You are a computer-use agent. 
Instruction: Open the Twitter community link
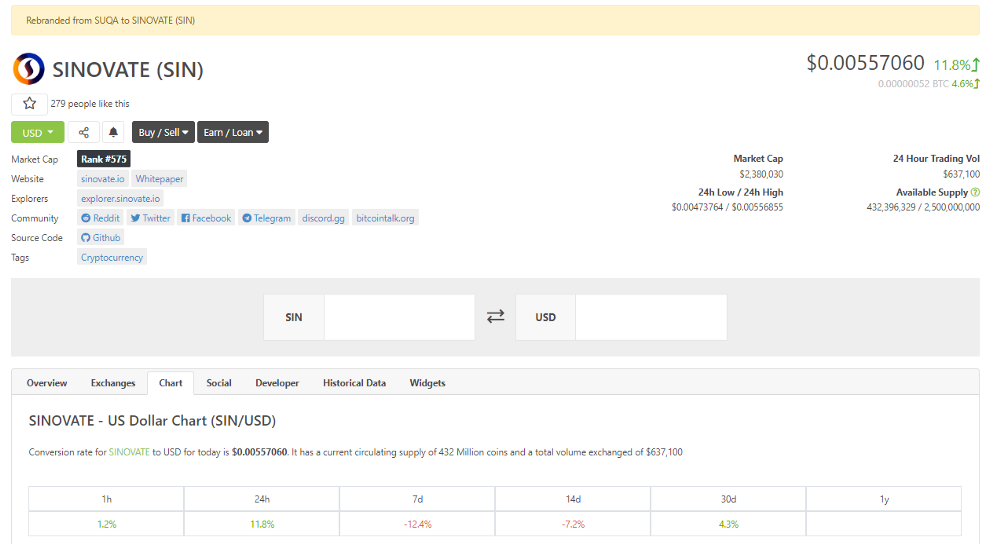tap(151, 218)
